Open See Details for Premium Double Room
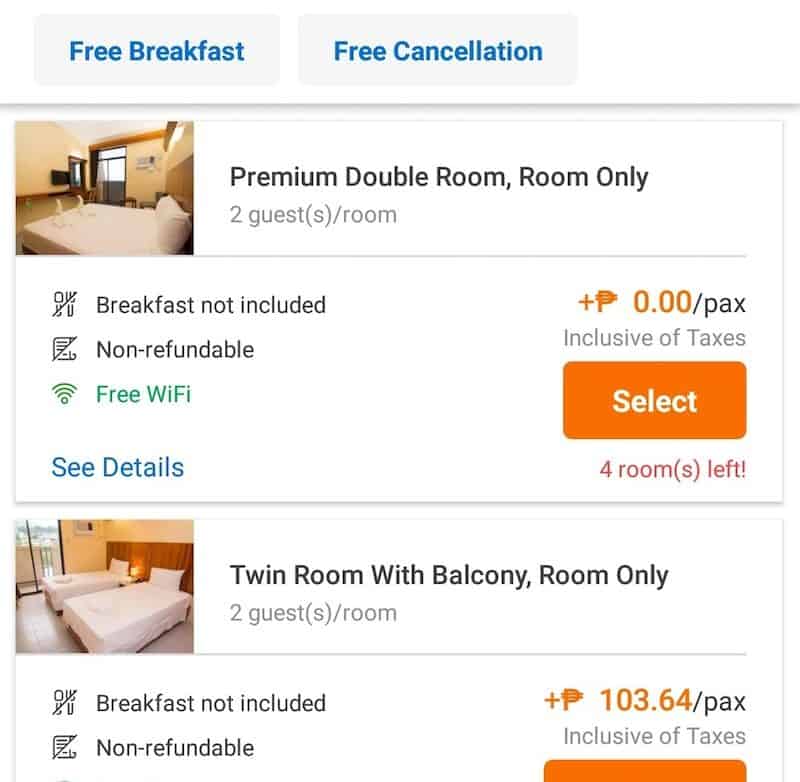This screenshot has width=800, height=782. click(x=118, y=467)
